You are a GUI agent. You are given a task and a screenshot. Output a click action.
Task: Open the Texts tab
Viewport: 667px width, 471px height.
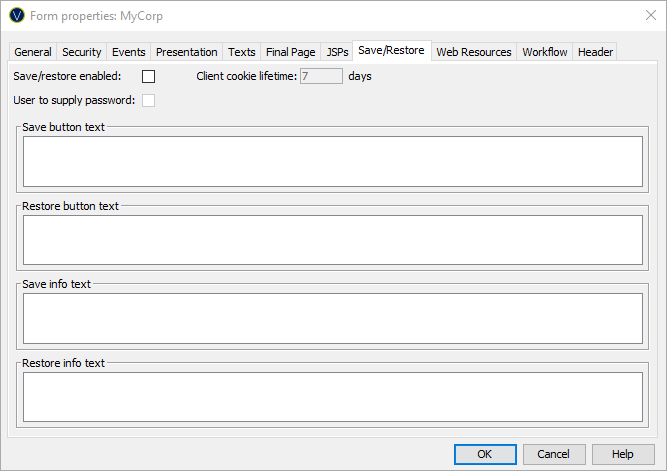point(241,52)
